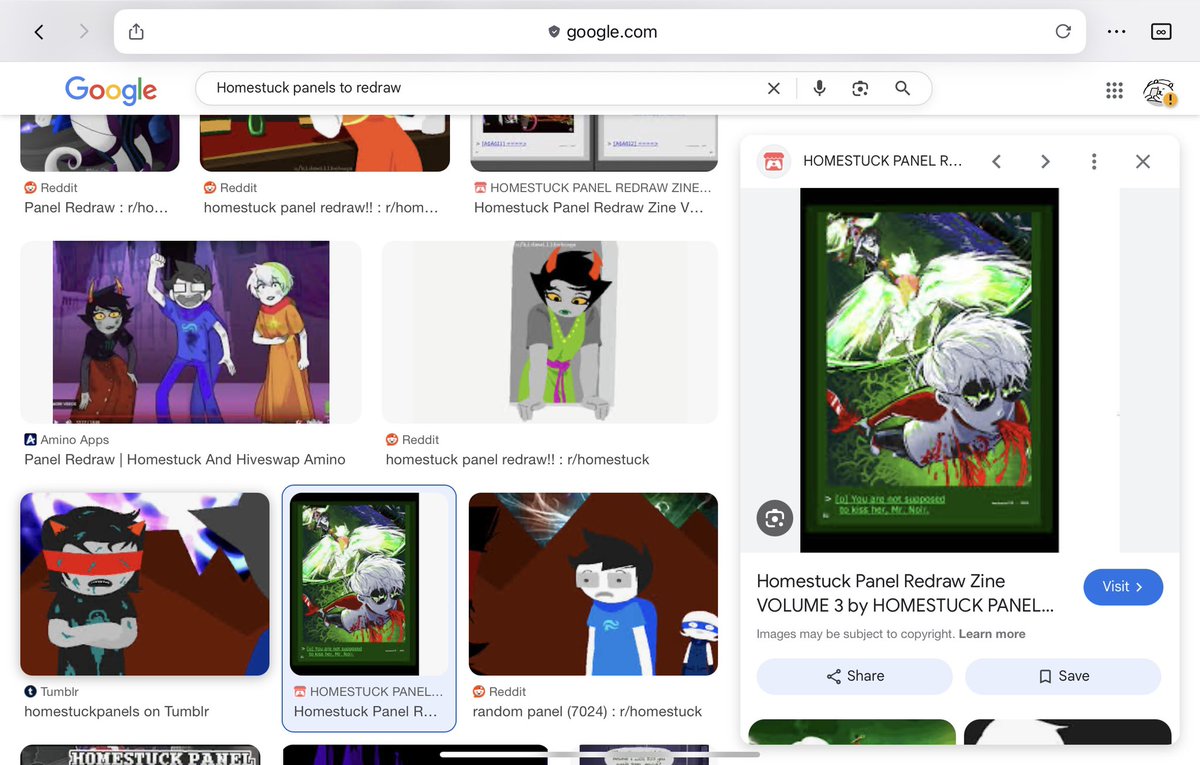Image resolution: width=1200 pixels, height=765 pixels.
Task: Show previous image in preview panel
Action: [996, 161]
